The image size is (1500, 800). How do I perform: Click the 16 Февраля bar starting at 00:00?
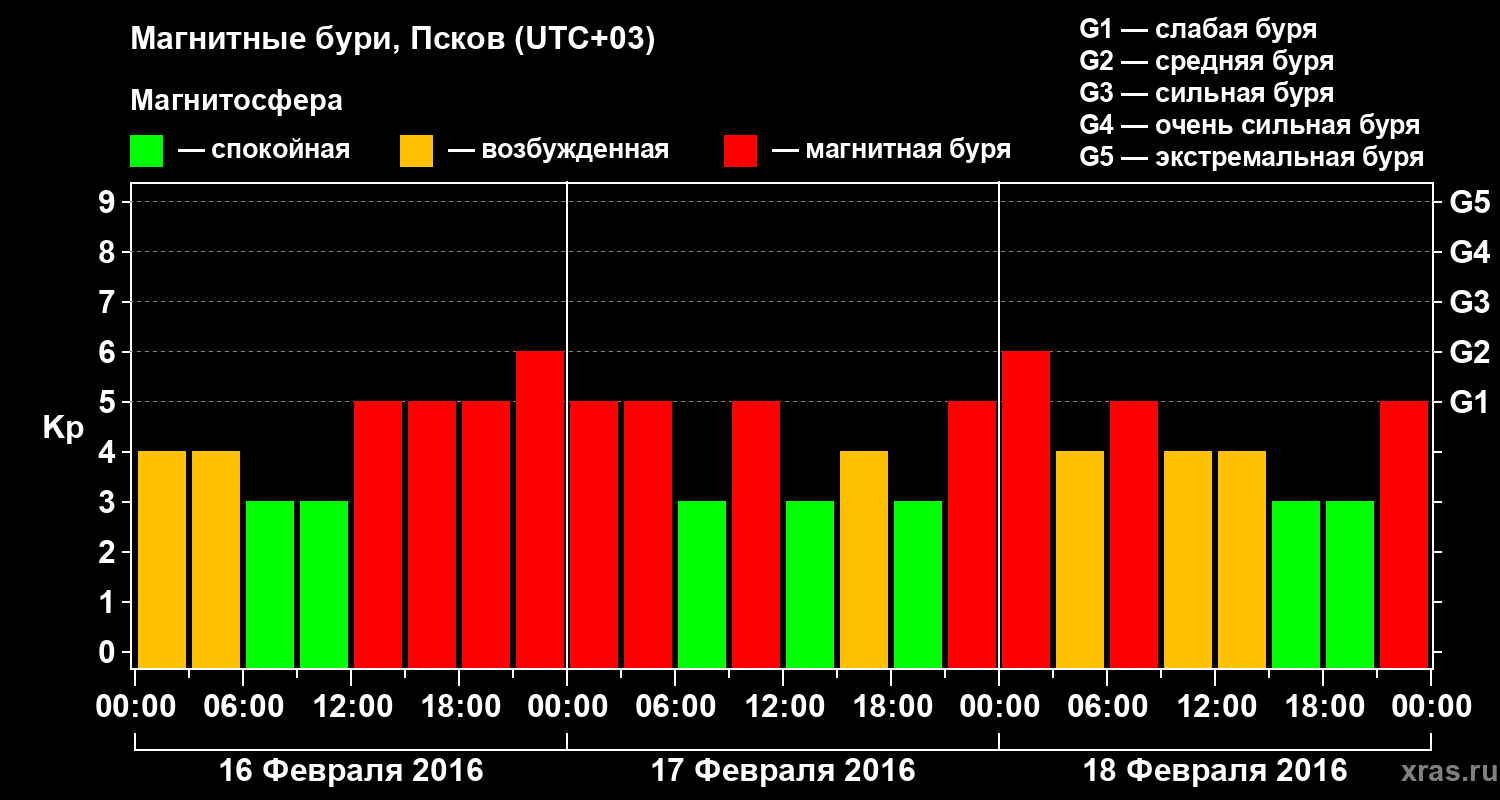coord(162,559)
